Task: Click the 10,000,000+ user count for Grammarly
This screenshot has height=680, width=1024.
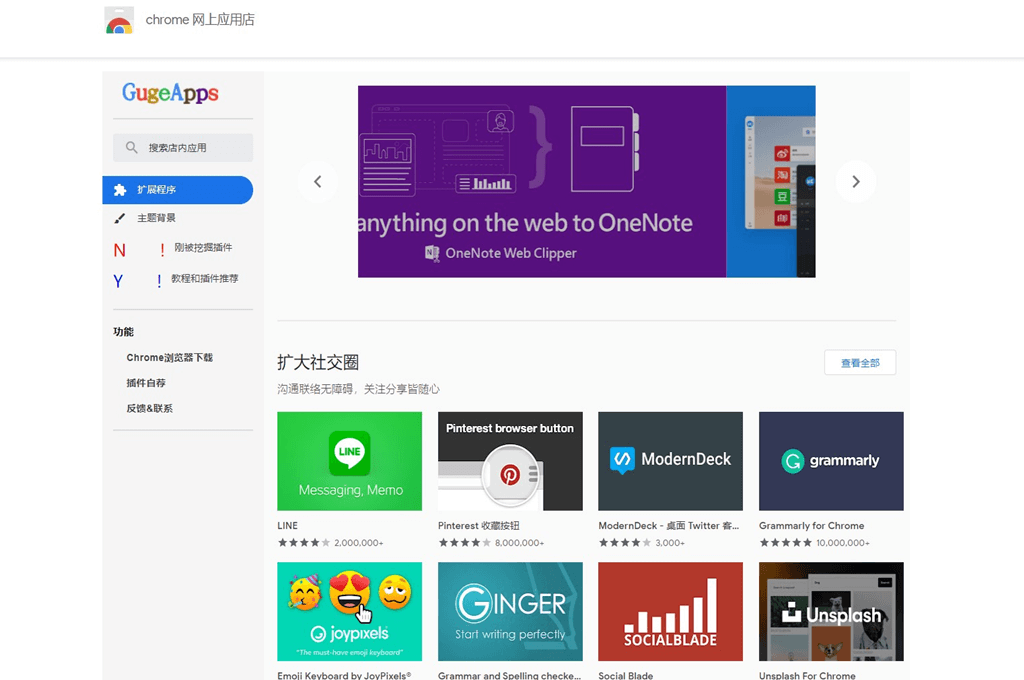Action: (842, 543)
